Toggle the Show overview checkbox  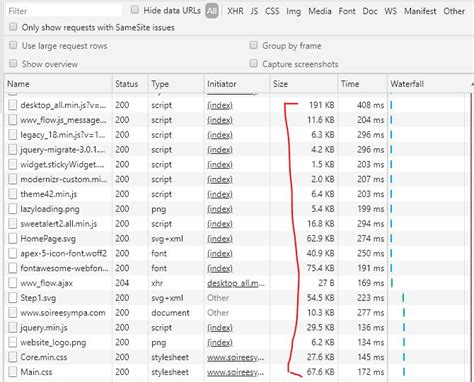click(x=13, y=63)
